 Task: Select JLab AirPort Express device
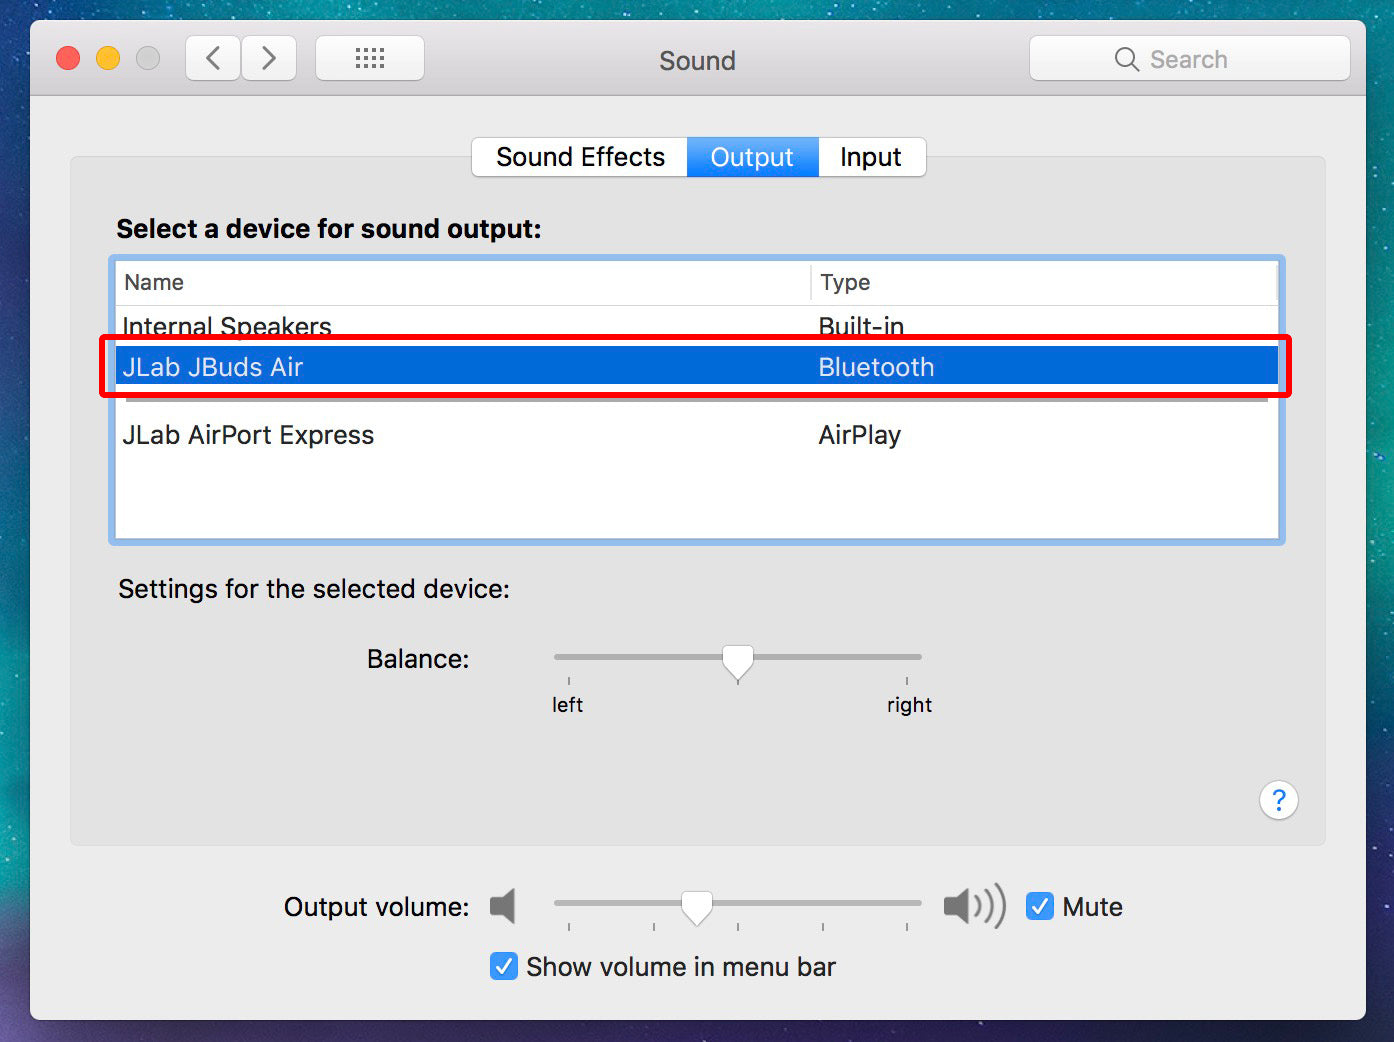(697, 435)
